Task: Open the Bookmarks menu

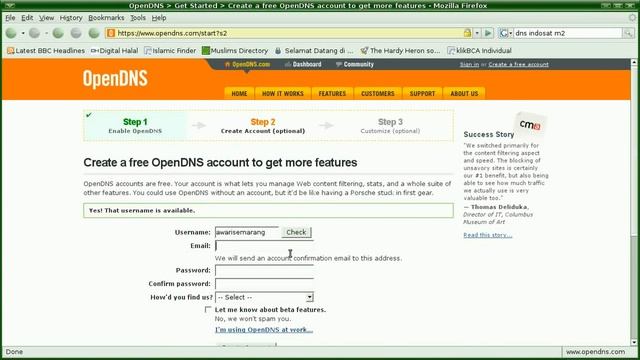Action: tap(106, 18)
